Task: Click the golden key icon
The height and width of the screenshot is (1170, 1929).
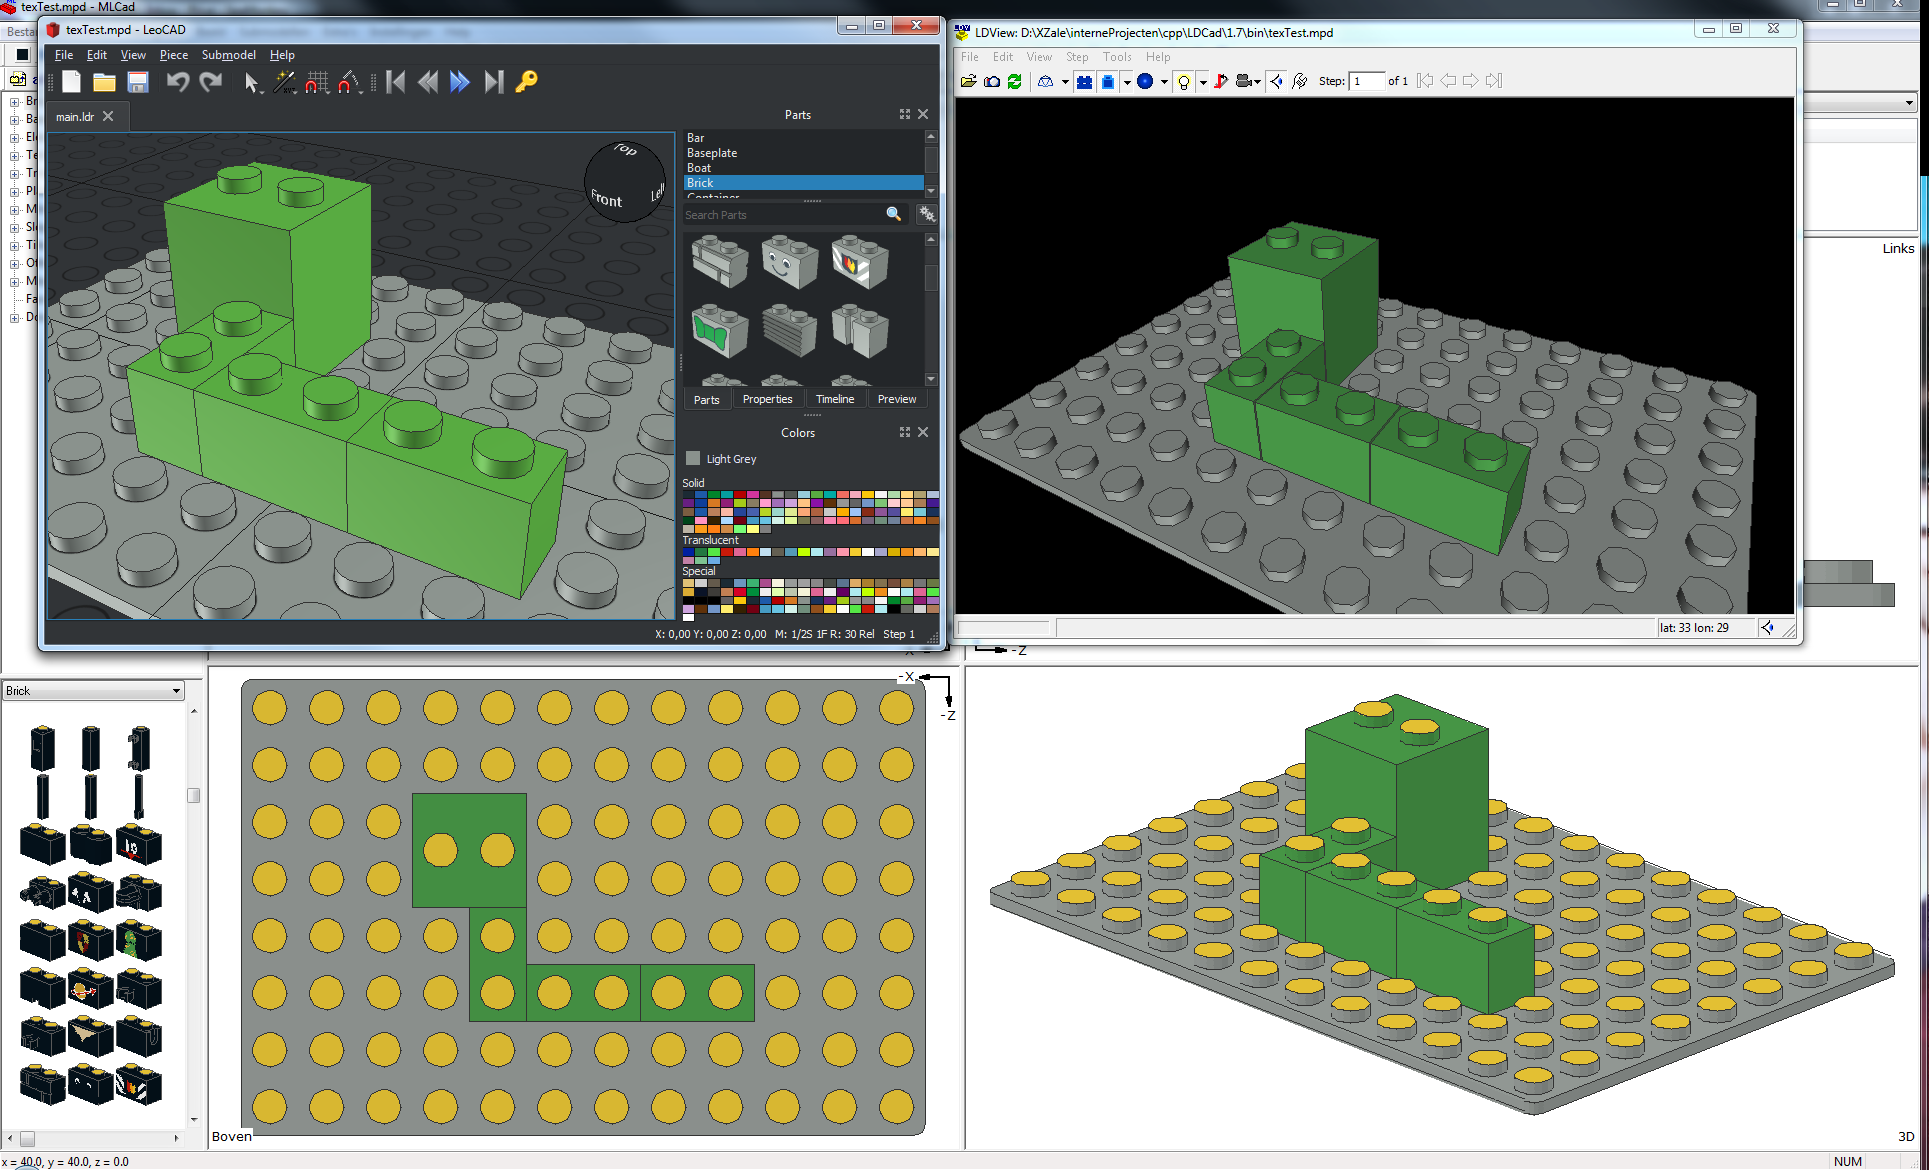Action: click(x=527, y=82)
